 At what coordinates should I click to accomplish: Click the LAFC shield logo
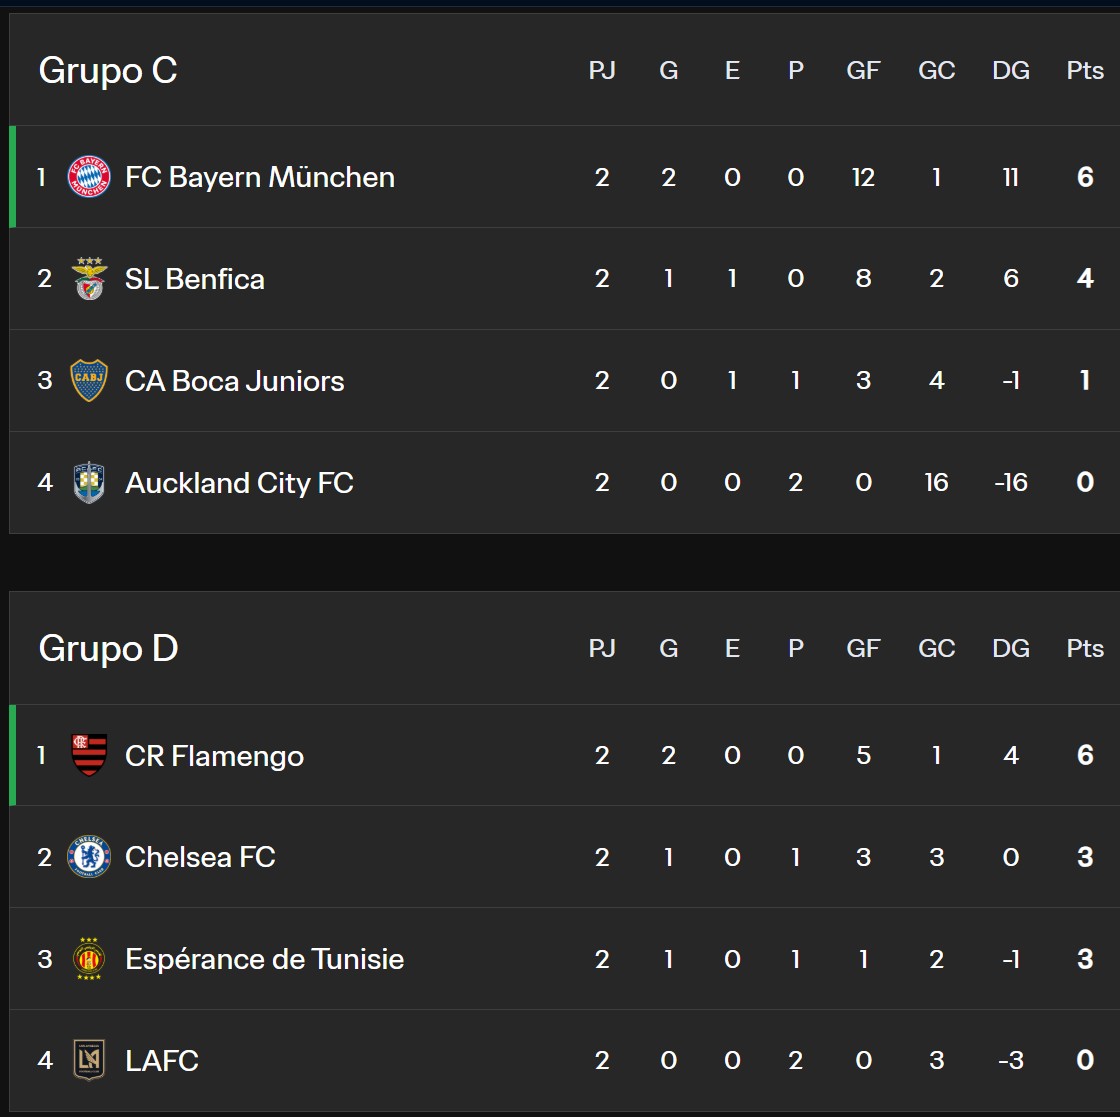click(x=88, y=1061)
